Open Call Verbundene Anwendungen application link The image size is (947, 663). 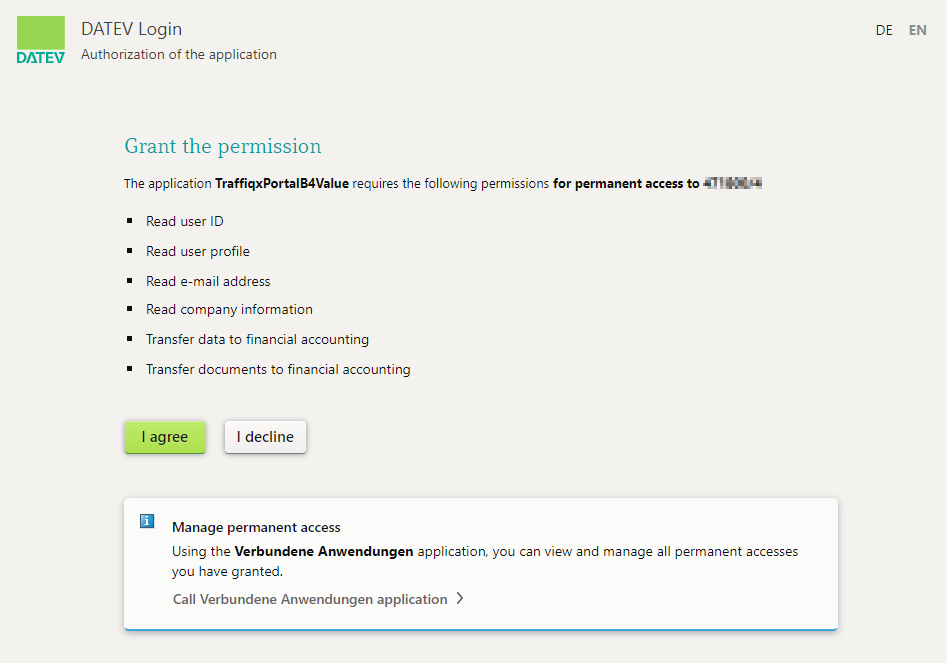310,599
